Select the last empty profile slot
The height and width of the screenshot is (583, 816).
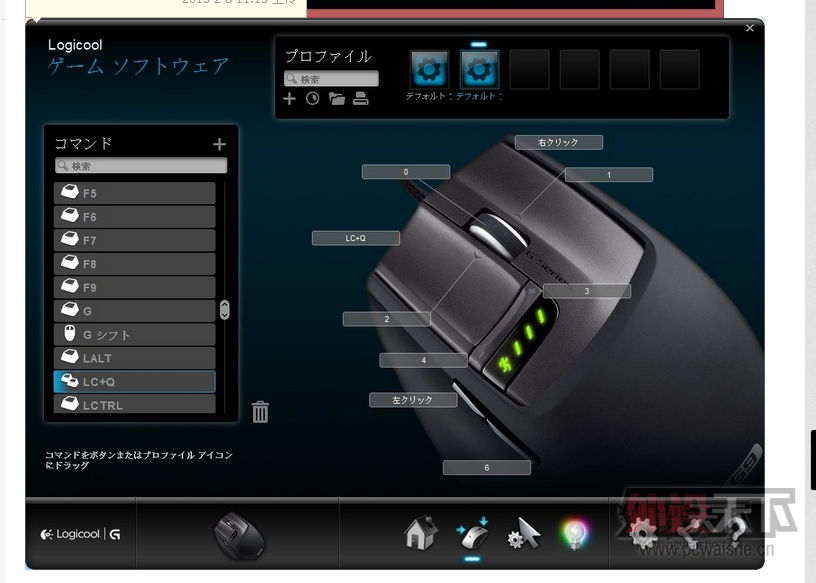tap(680, 70)
